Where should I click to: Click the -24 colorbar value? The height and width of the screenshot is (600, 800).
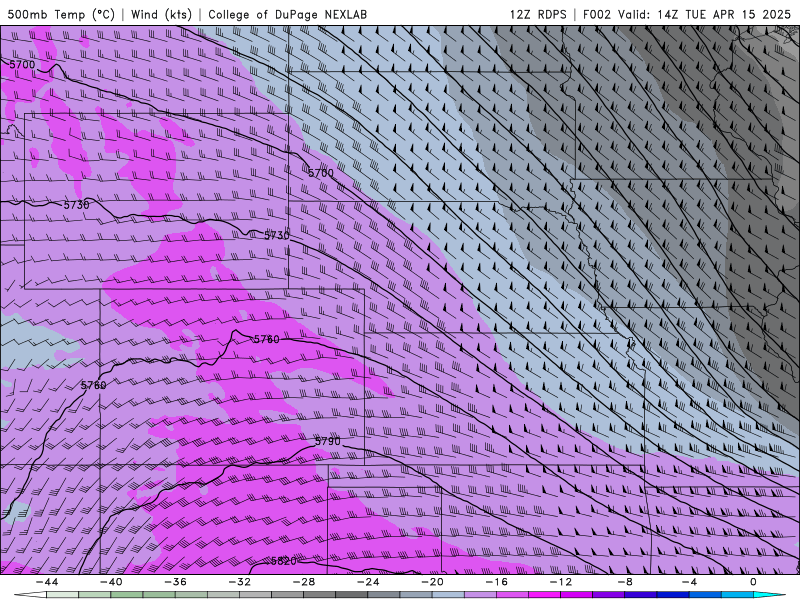[x=368, y=582]
